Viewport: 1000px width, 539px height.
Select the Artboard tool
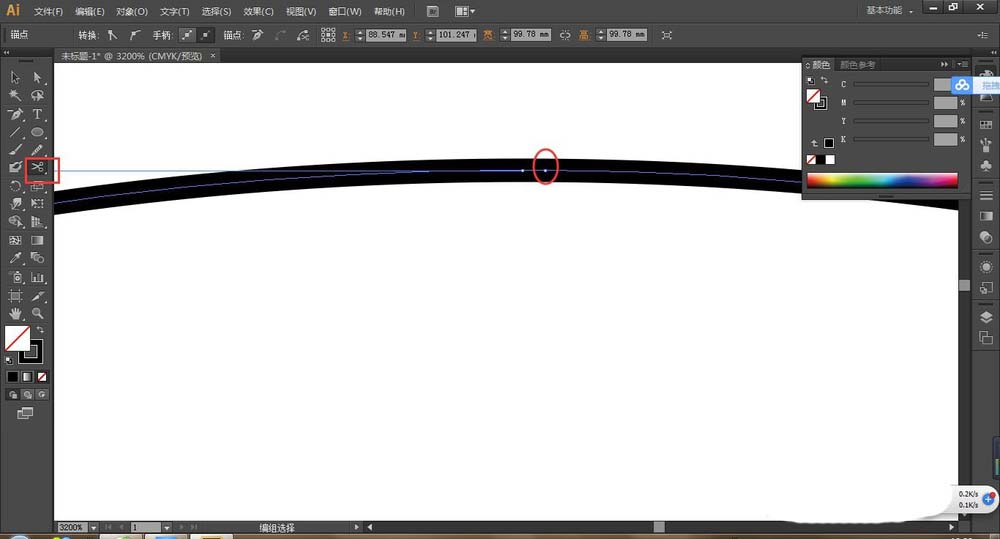click(x=15, y=296)
